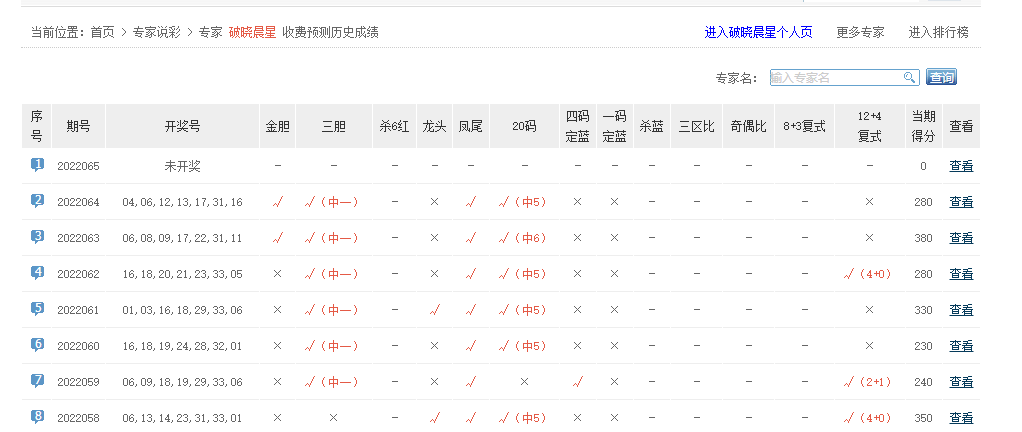Navigate to 首页 in breadcrumb
1022x432 pixels.
(x=102, y=32)
